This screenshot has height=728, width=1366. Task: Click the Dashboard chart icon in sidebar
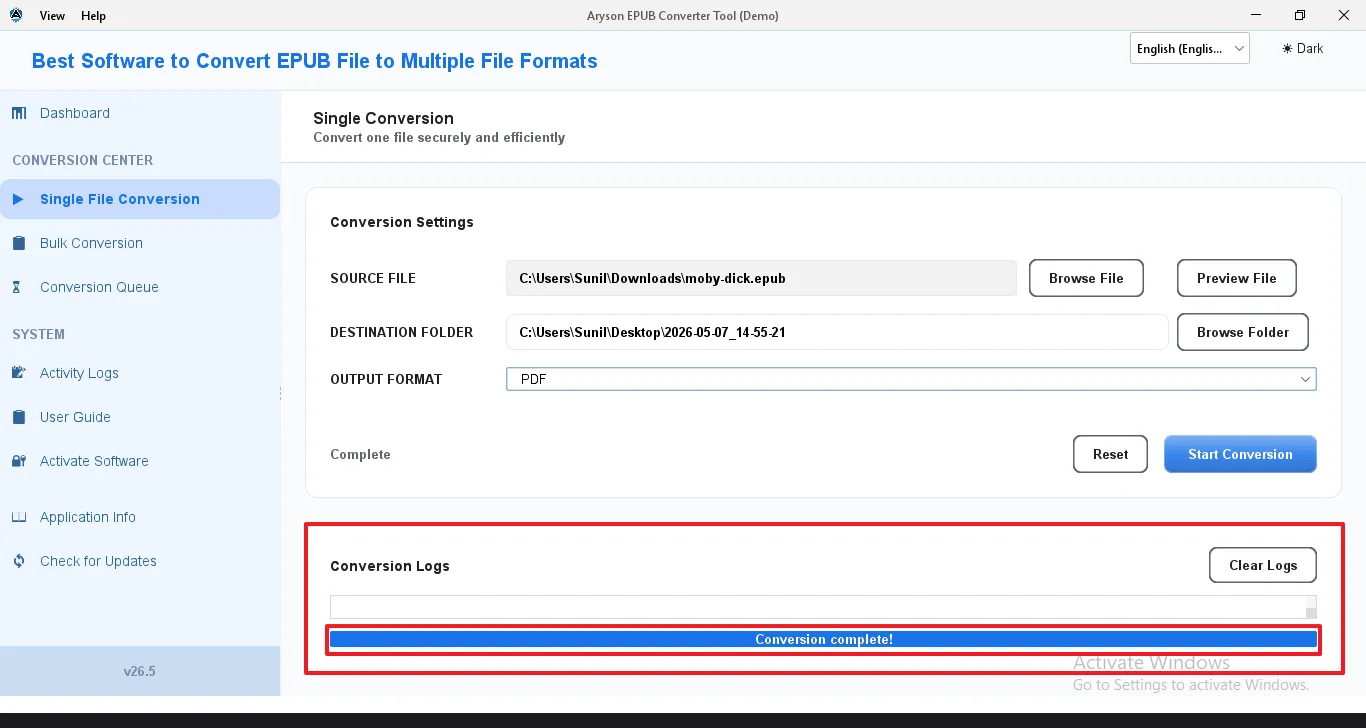(19, 113)
